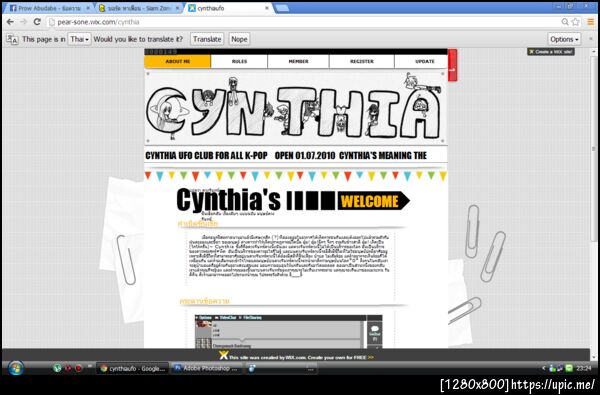Open the REGISTER page menu item
600x395 pixels.
(x=362, y=62)
